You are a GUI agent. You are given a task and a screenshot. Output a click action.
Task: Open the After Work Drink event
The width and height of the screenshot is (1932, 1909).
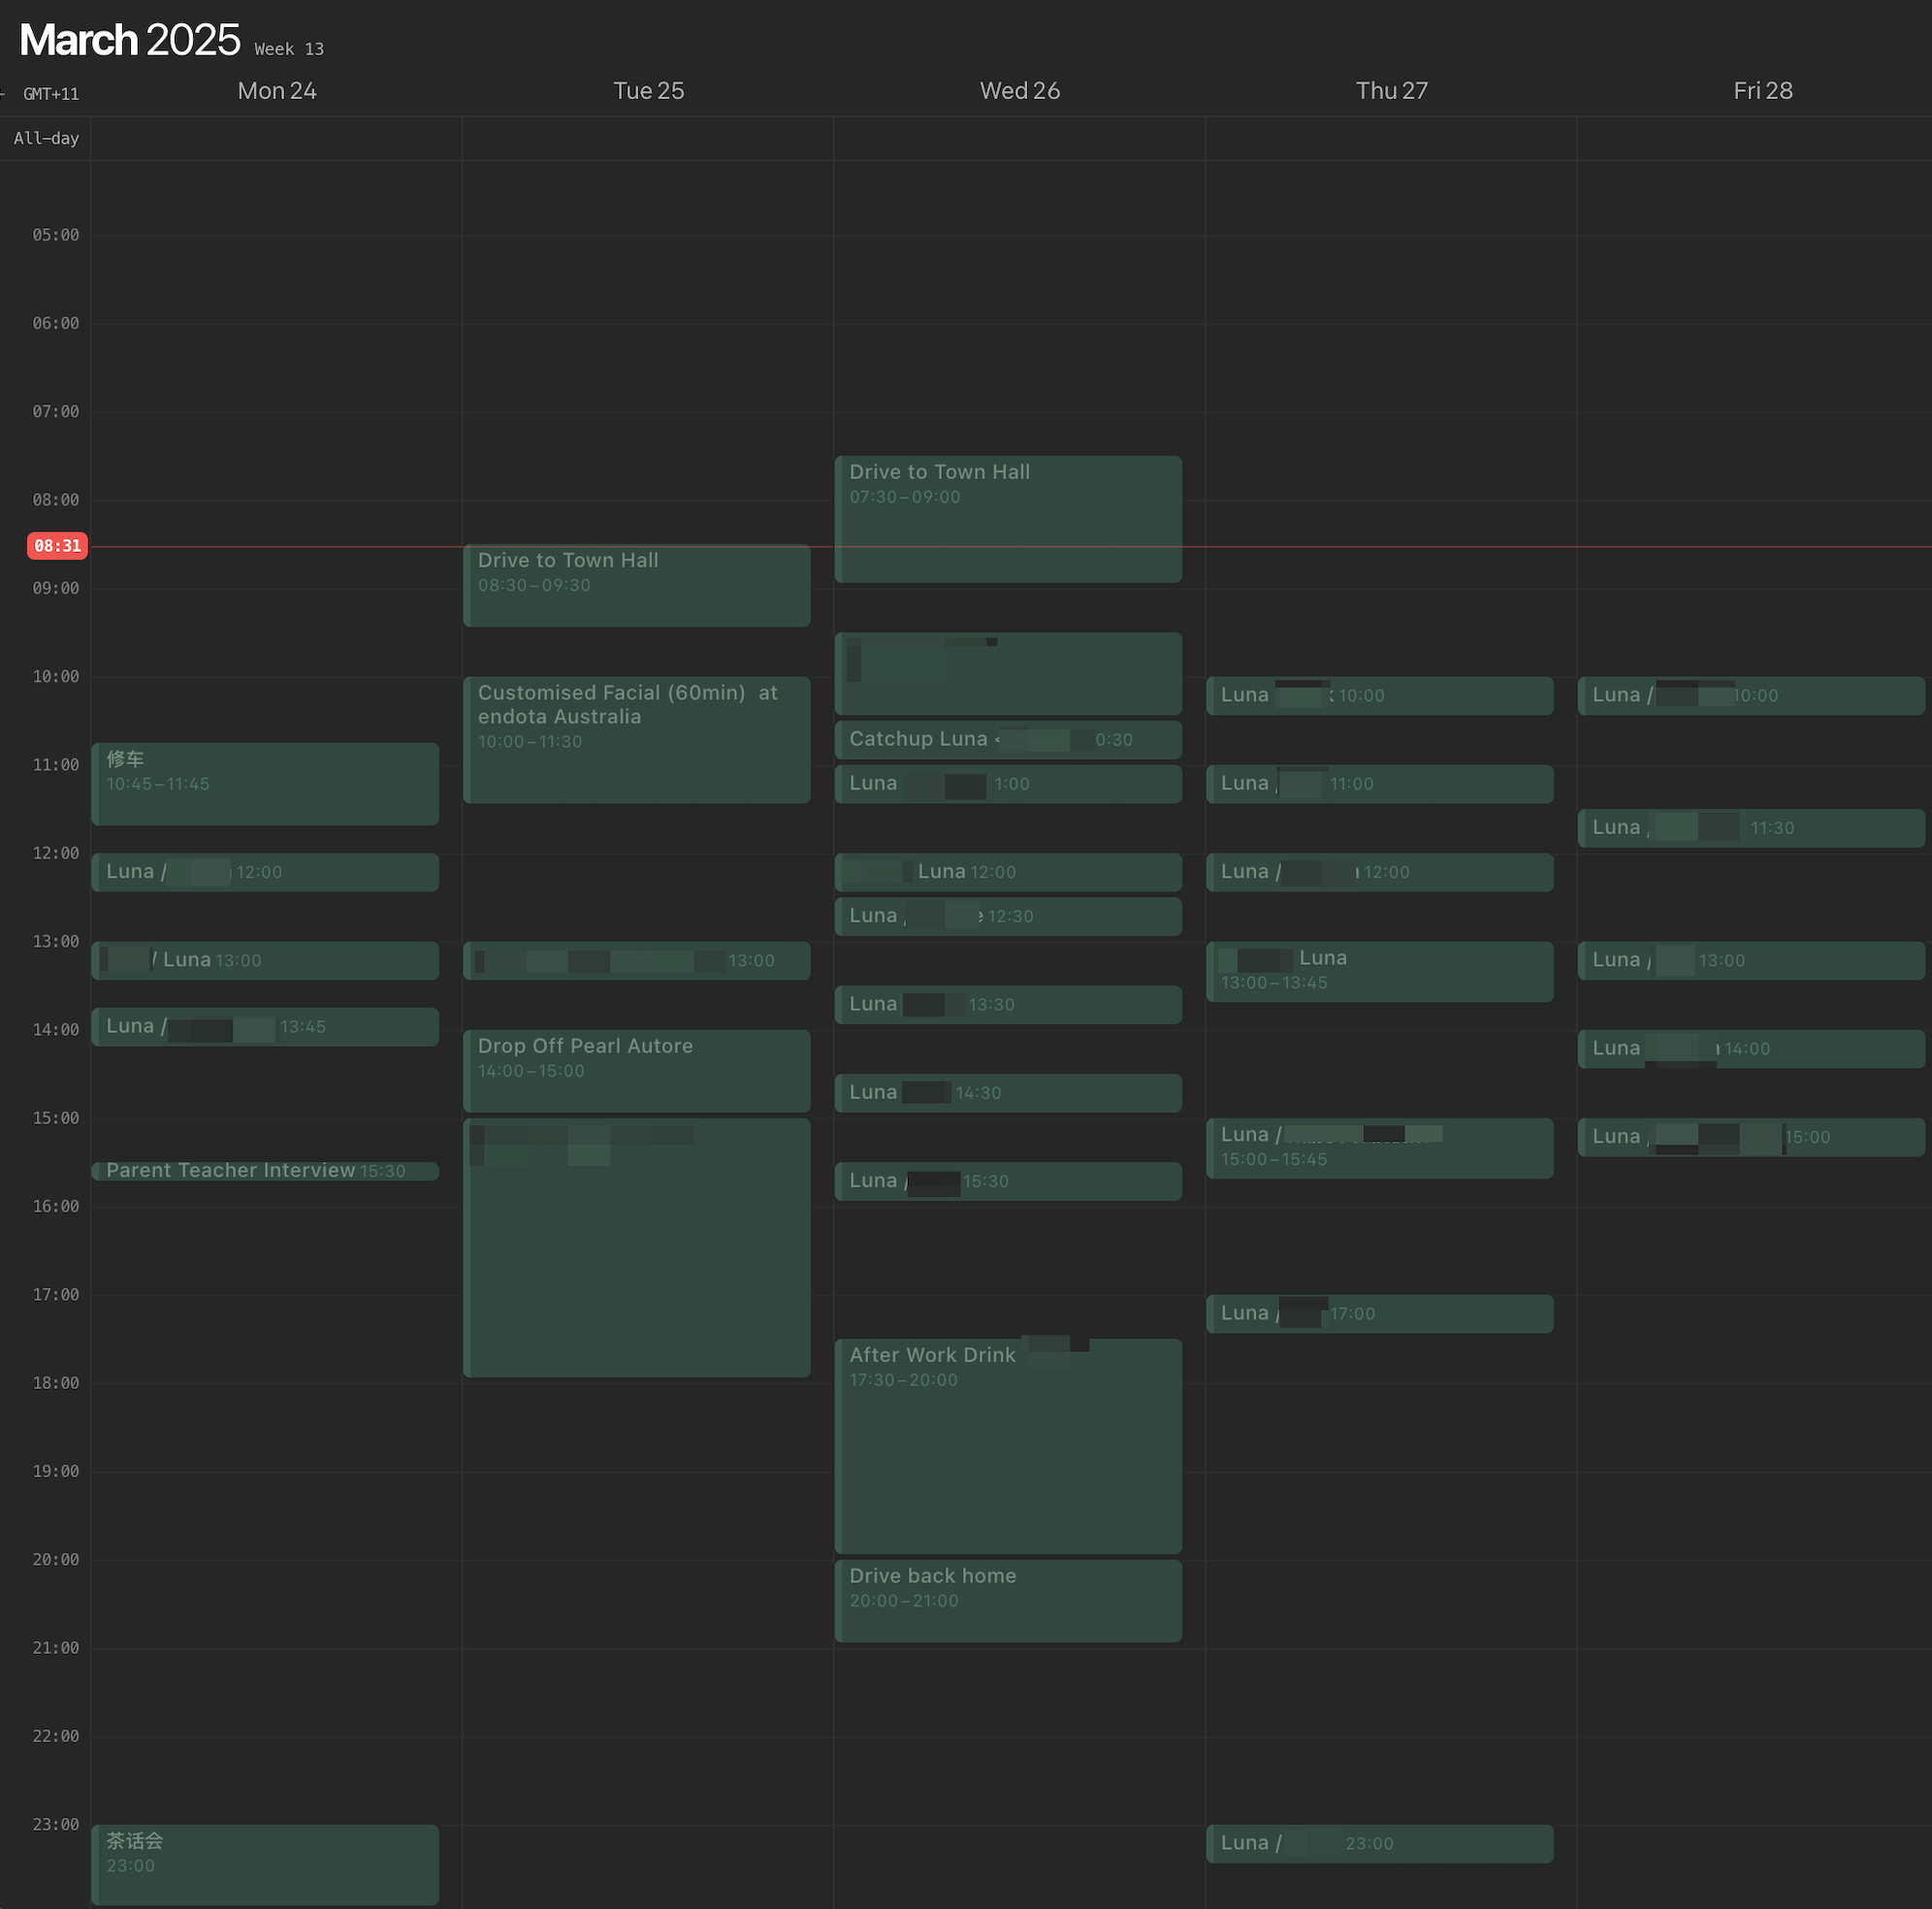[x=1008, y=1445]
